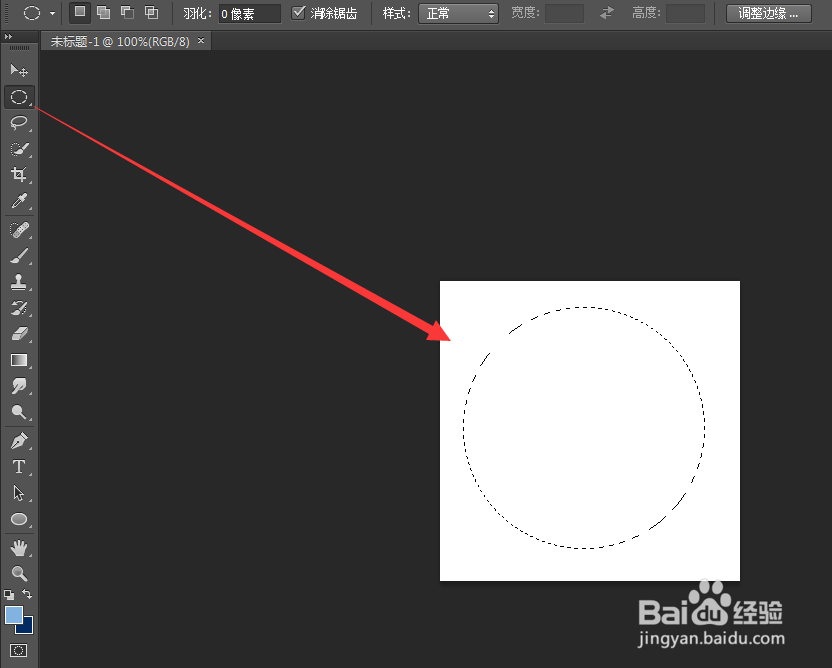The height and width of the screenshot is (668, 832).
Task: Select the Clone Stamp tool
Action: [19, 282]
